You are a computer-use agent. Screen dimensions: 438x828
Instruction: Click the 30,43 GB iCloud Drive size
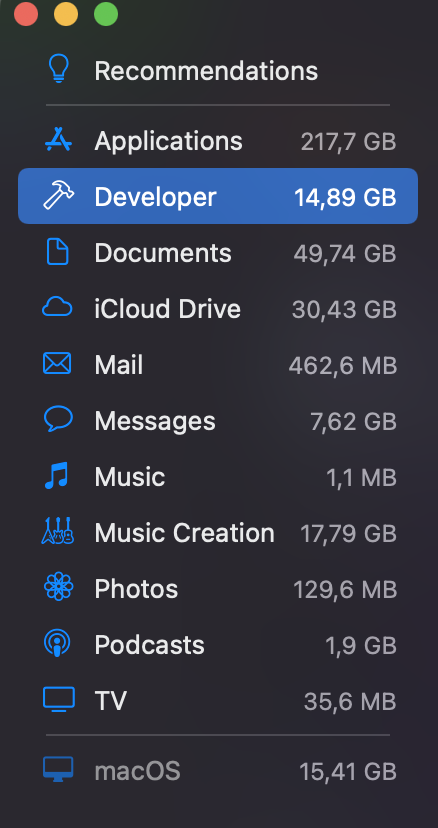344,309
